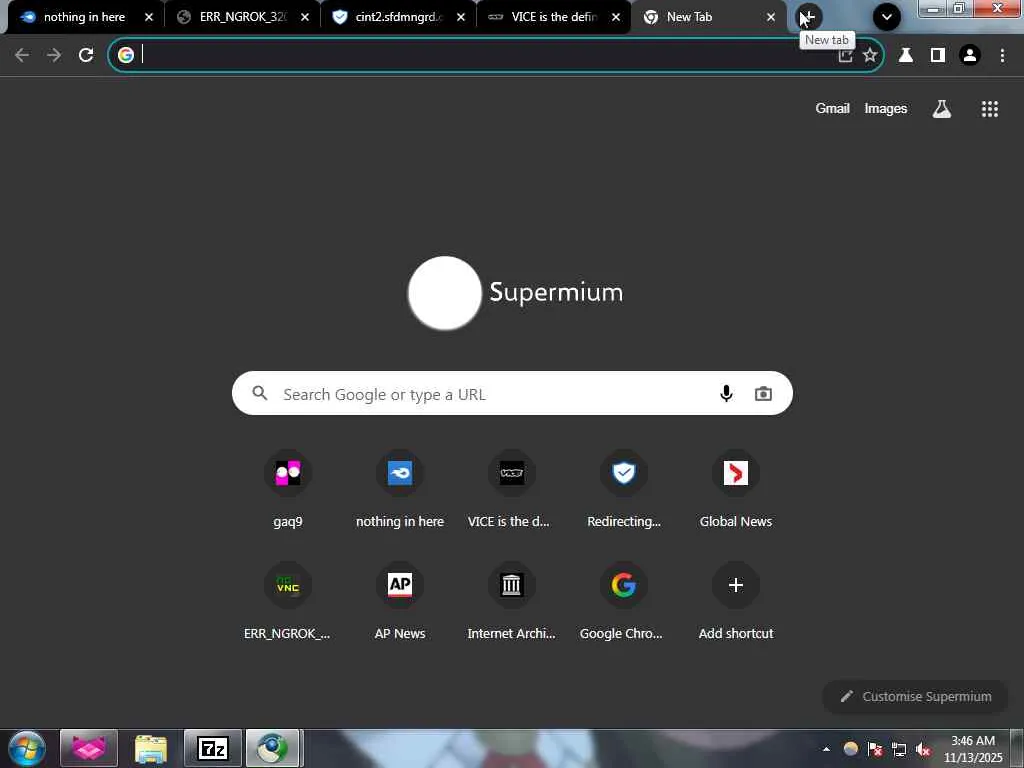Open the AP News shortcut
Viewport: 1024px width, 768px height.
click(x=400, y=601)
